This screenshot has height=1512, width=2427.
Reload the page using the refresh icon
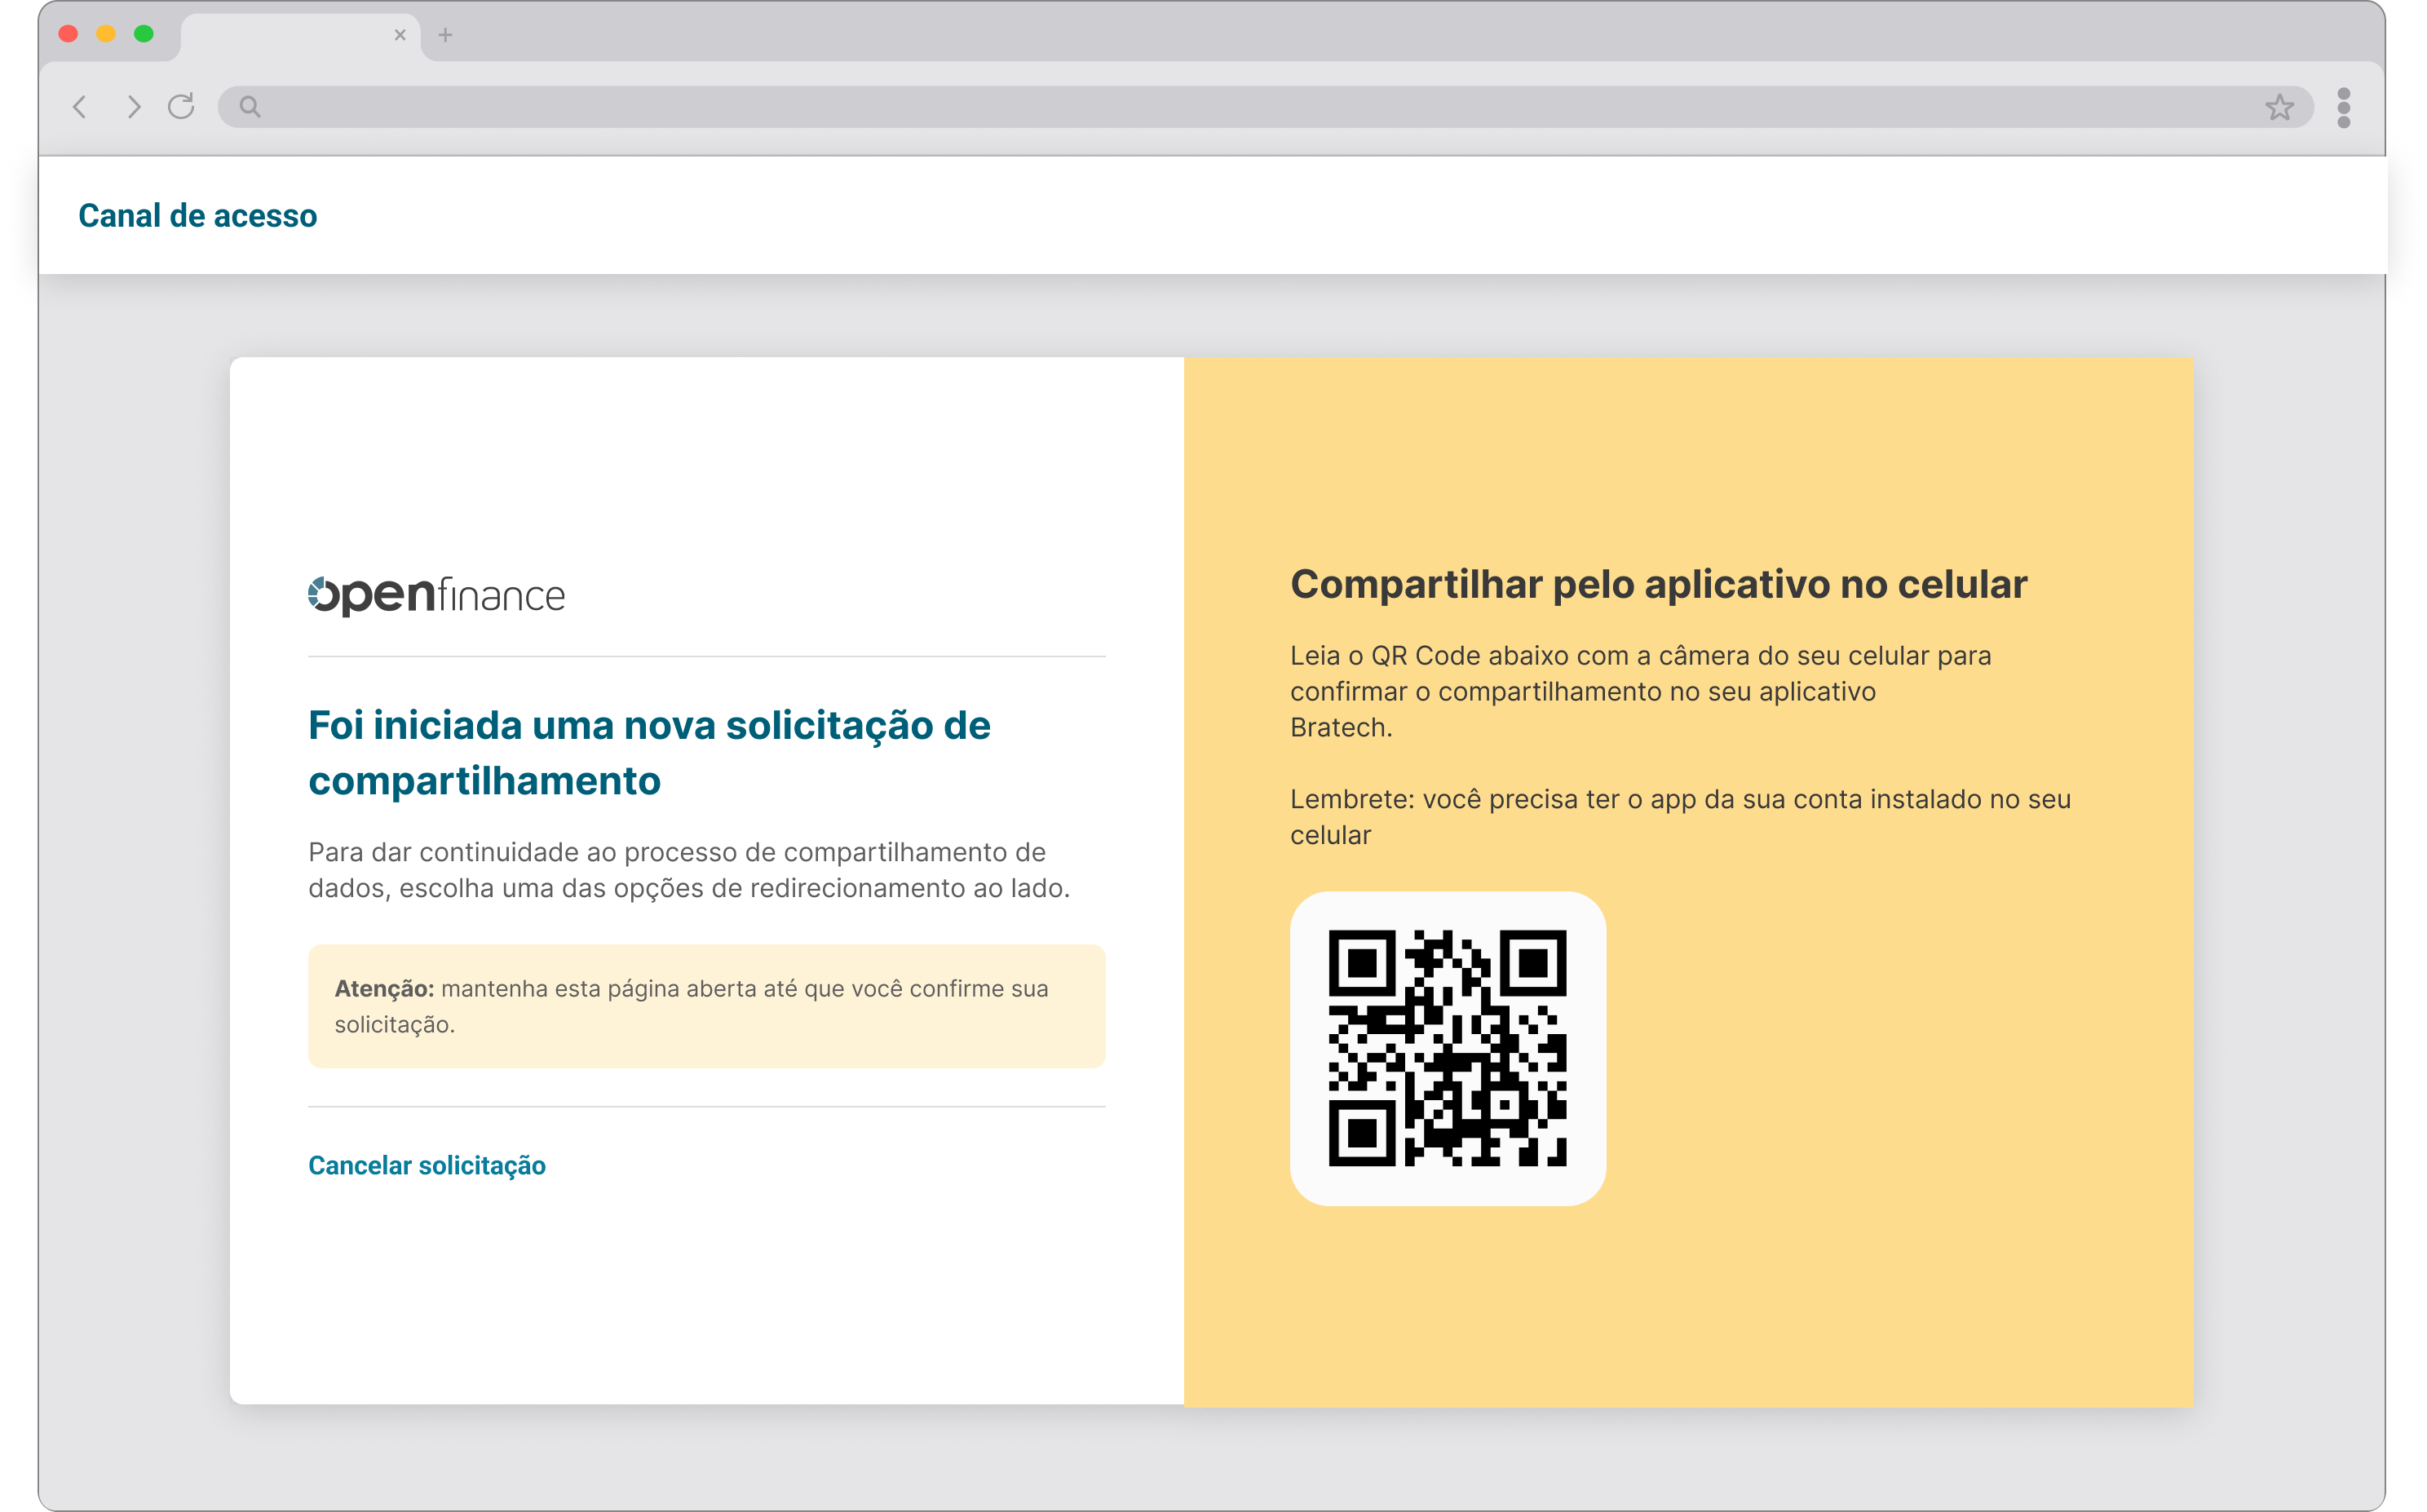point(181,106)
